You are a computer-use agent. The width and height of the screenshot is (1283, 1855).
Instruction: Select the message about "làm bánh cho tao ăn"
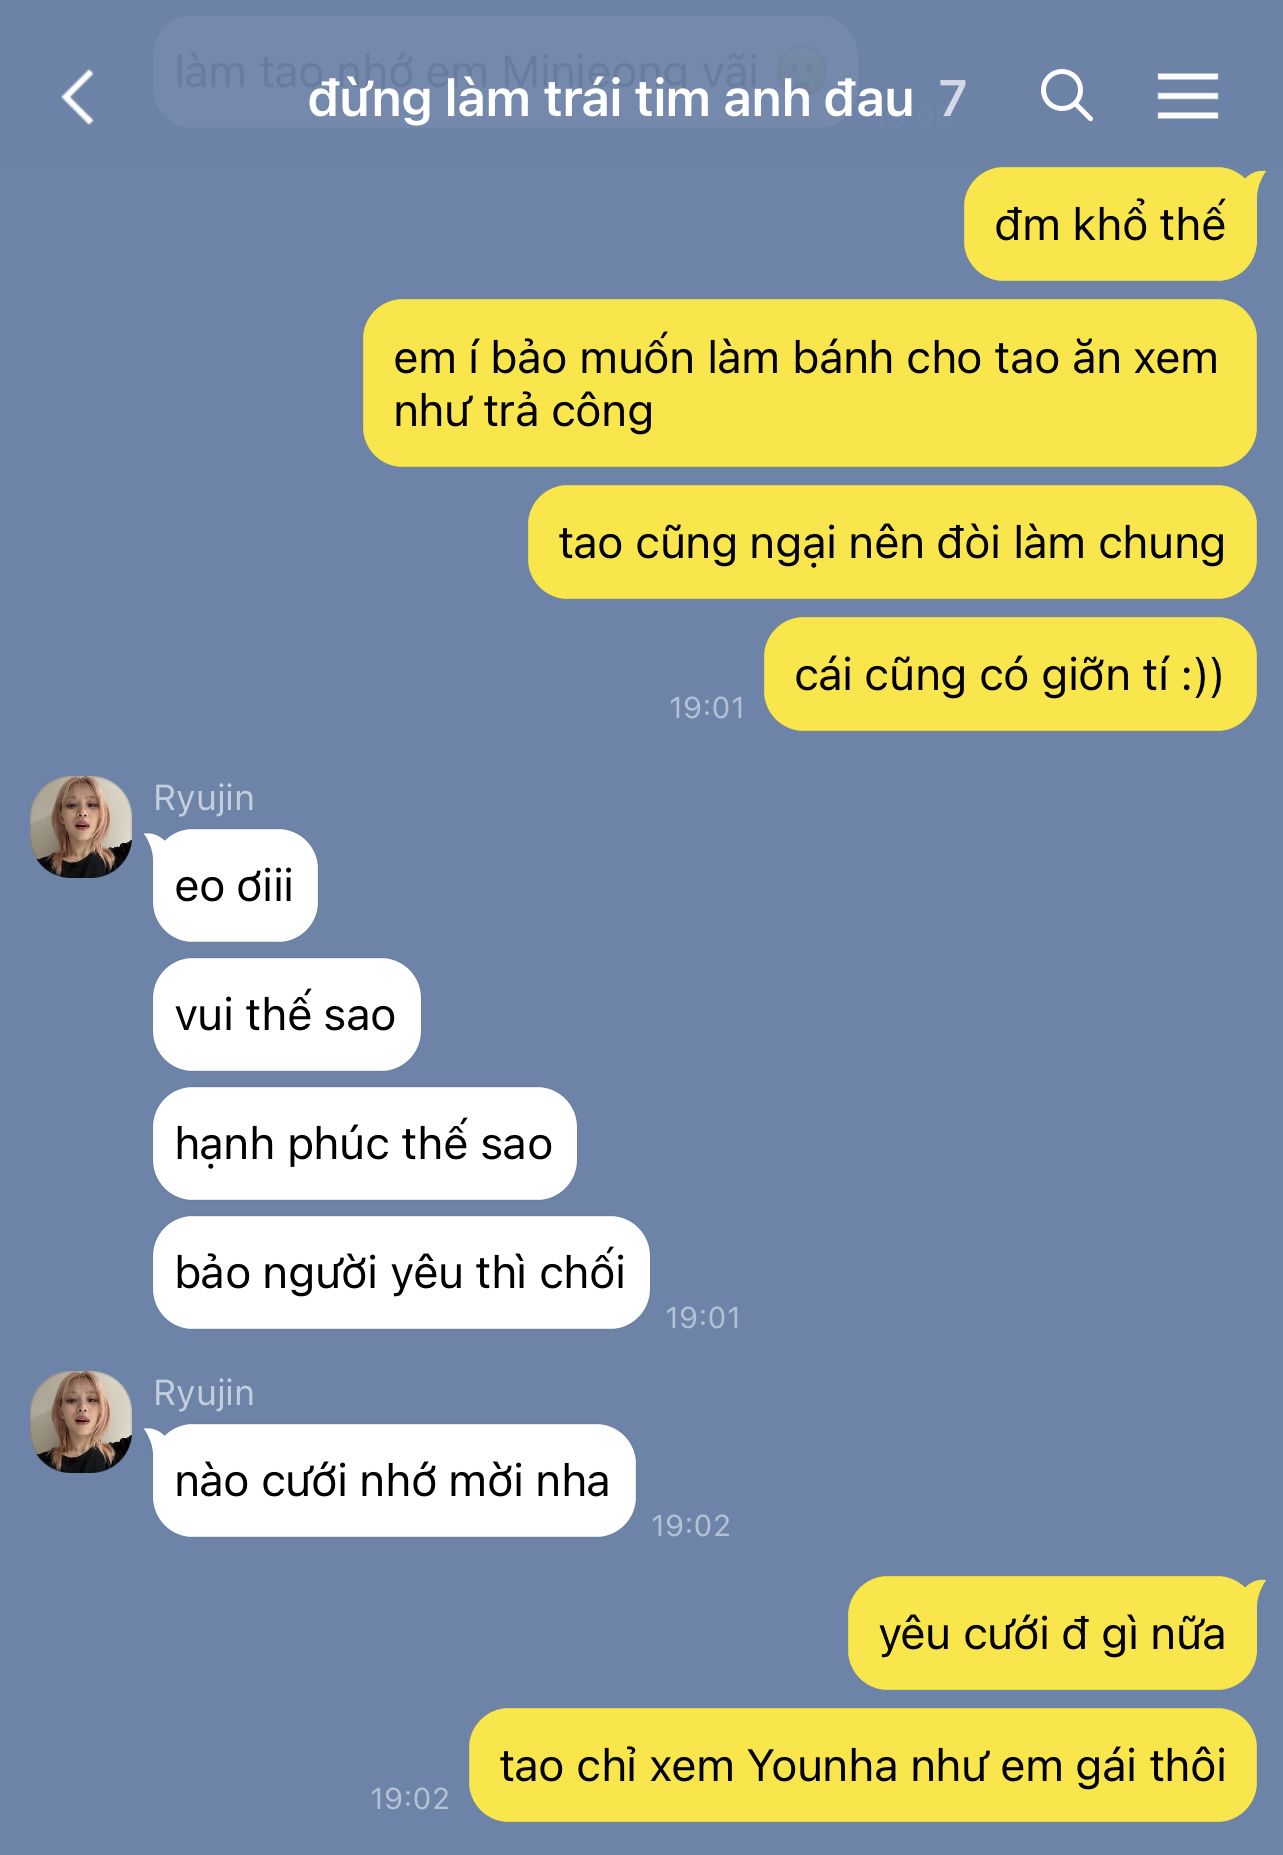[x=809, y=383]
